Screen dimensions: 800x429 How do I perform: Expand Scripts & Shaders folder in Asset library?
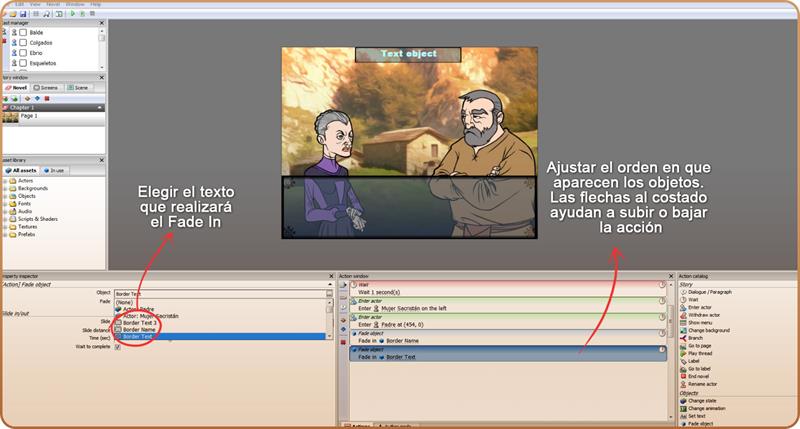tap(5, 219)
